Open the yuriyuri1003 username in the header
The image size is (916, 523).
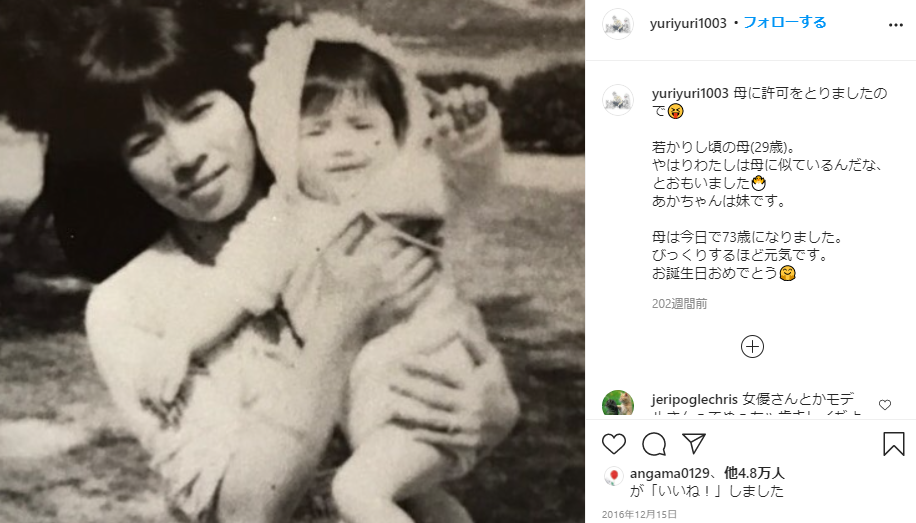click(x=688, y=23)
